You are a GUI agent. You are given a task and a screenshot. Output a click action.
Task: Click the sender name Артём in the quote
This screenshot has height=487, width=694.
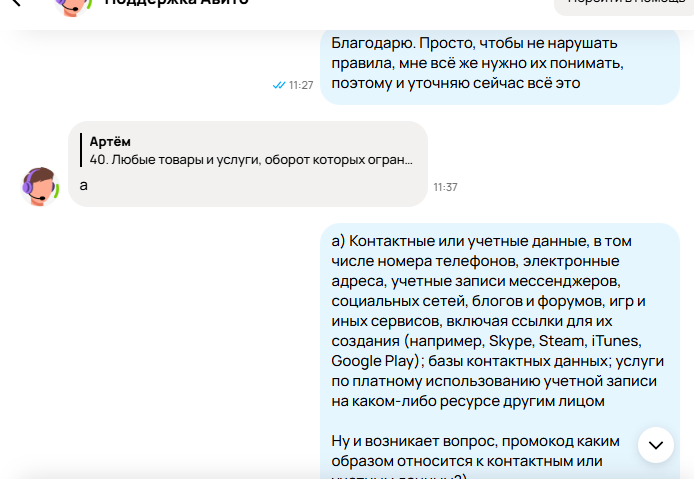110,141
